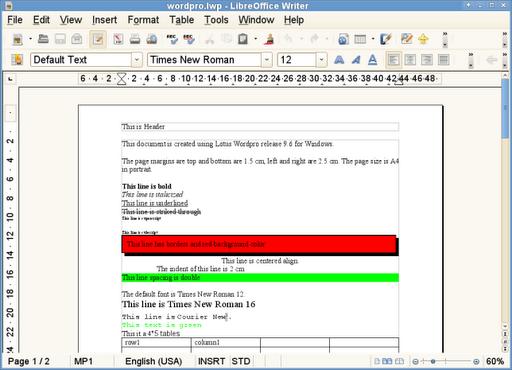Screen dimensions: 512x370
Task: Click the zoom out minus button
Action: click(x=415, y=361)
